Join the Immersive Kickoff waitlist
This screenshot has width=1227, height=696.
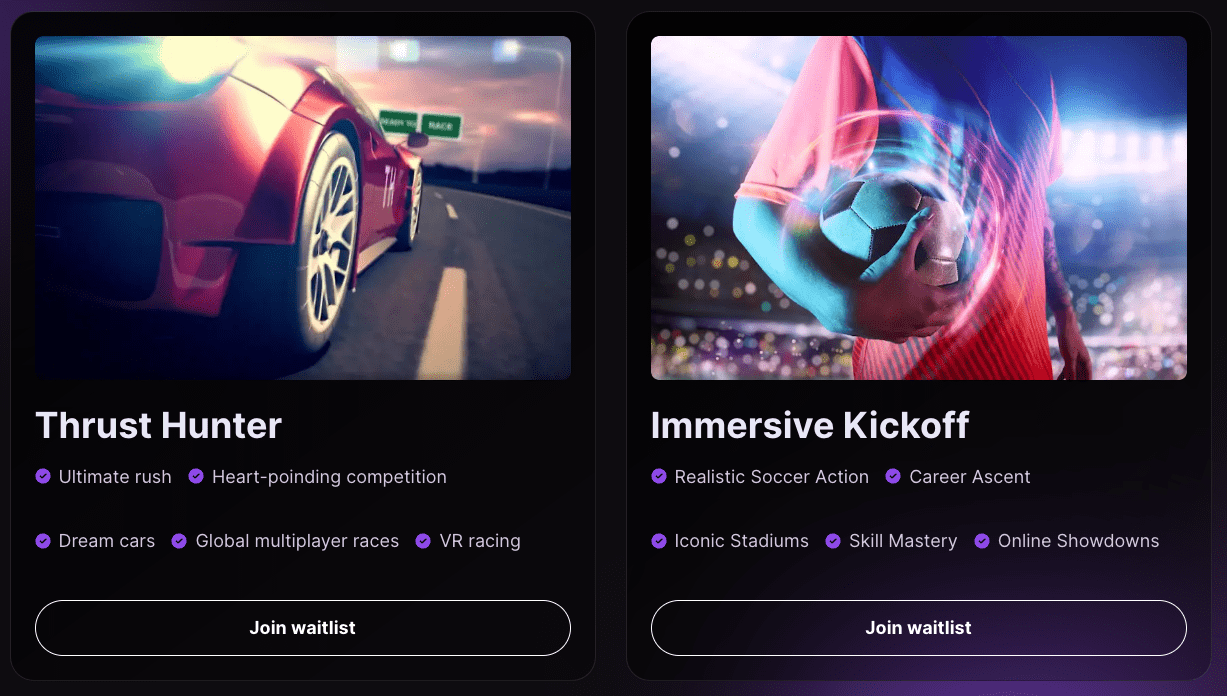(919, 628)
